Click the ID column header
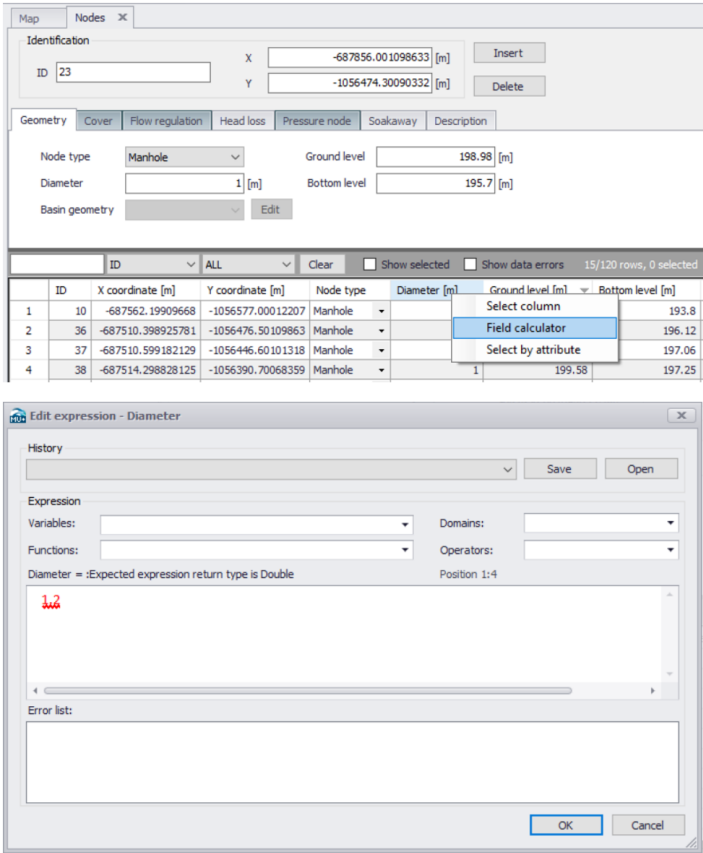703x853 pixels. [70, 290]
